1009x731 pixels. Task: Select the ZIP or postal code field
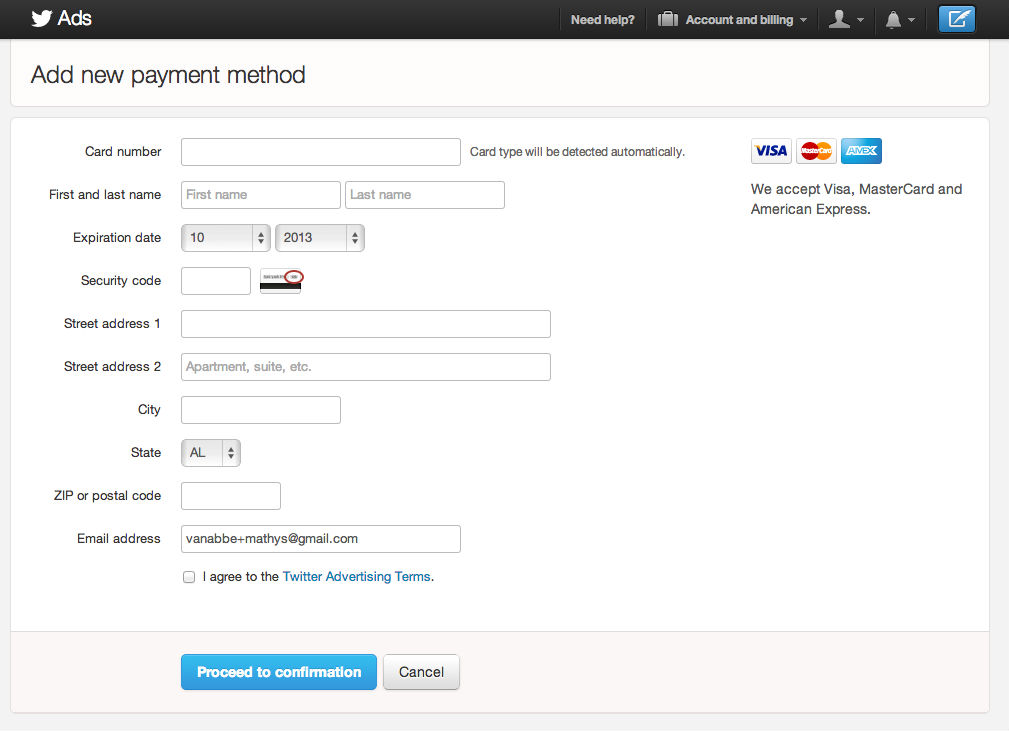[231, 496]
